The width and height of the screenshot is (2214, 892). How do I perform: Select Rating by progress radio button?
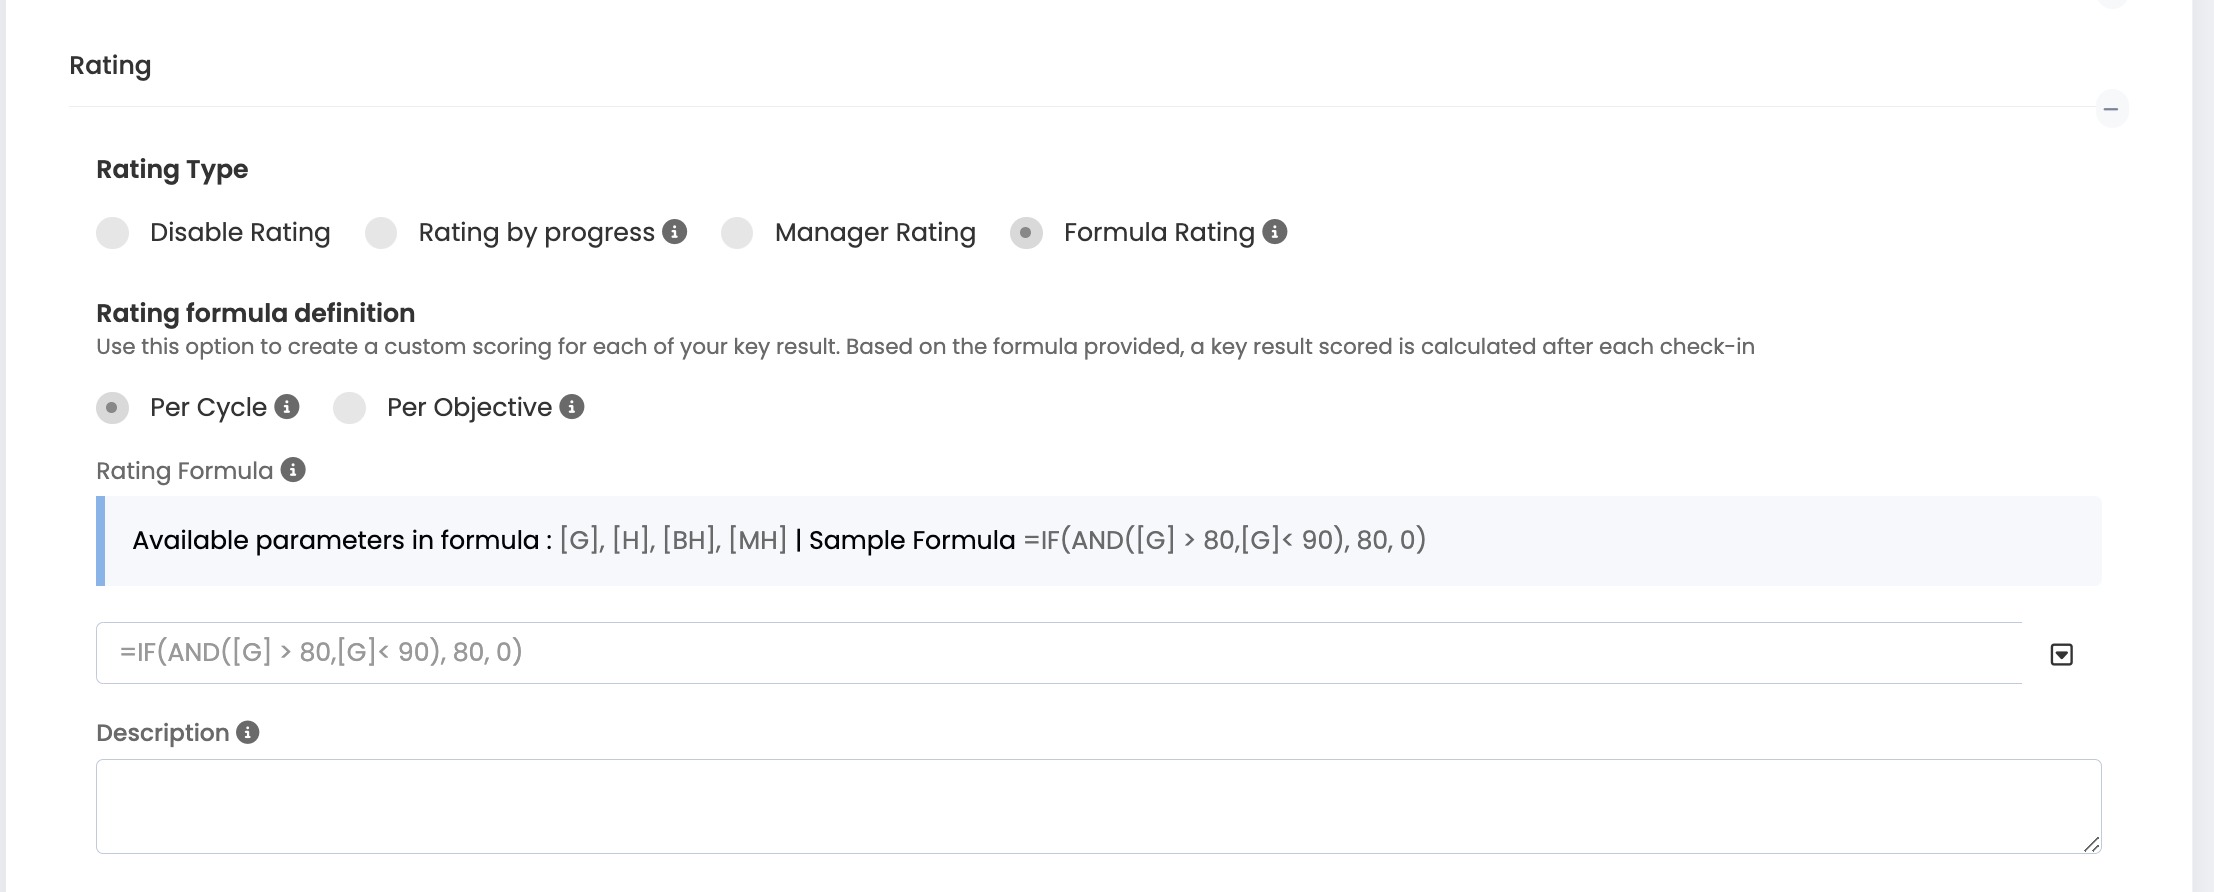[x=381, y=233]
